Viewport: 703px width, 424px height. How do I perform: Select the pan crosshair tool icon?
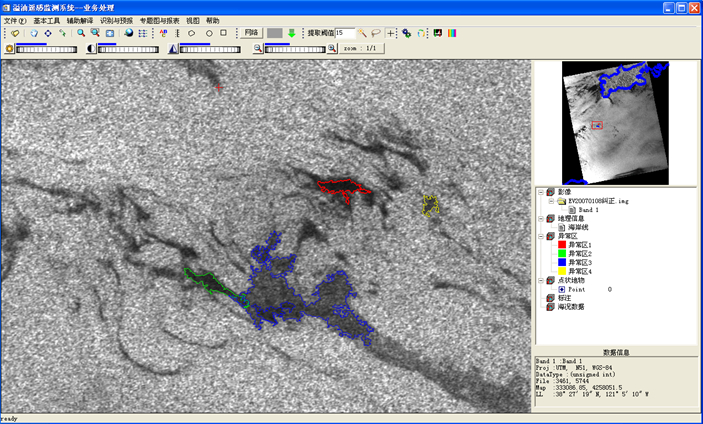pyautogui.click(x=47, y=33)
